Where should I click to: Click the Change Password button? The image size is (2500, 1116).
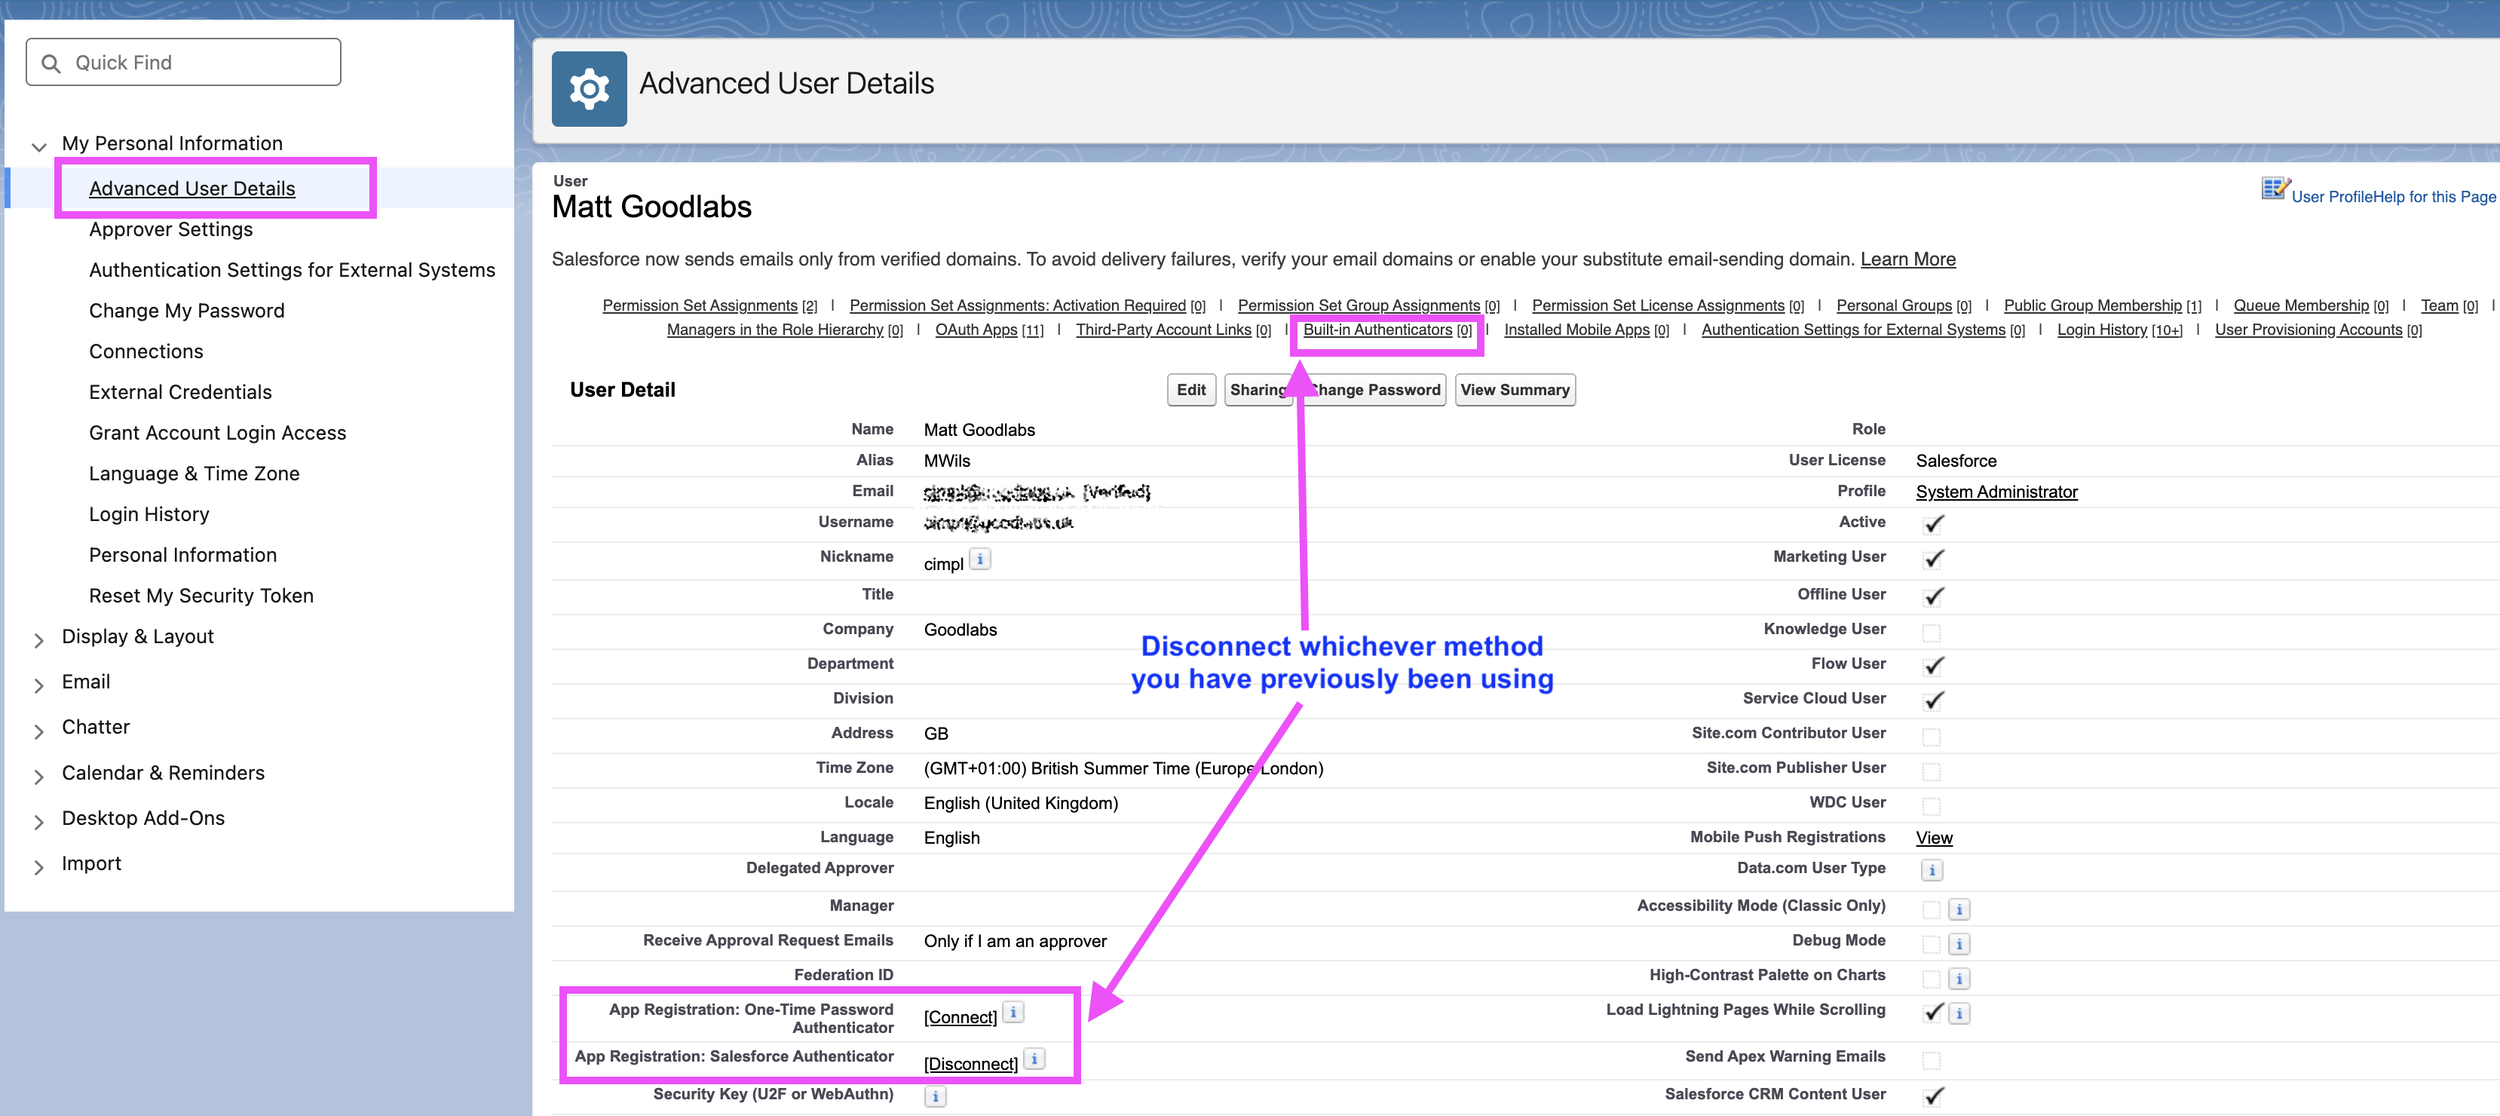click(1375, 390)
